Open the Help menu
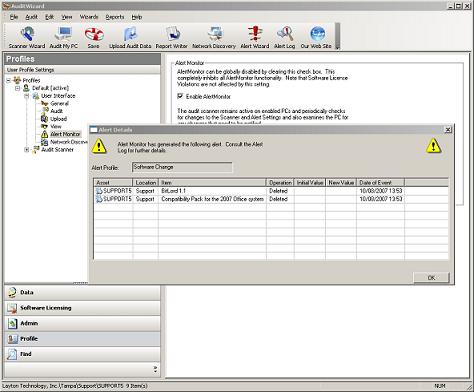This screenshot has height=392, width=474. (137, 17)
